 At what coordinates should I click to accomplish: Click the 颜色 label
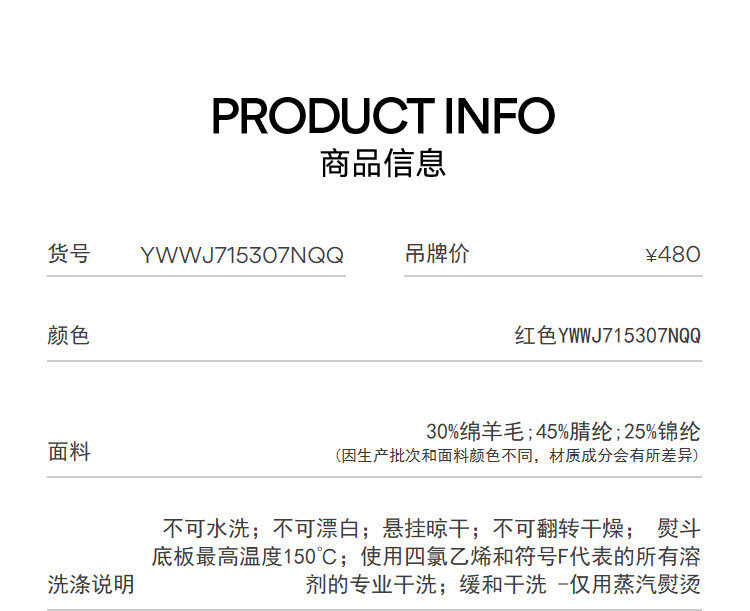click(68, 335)
